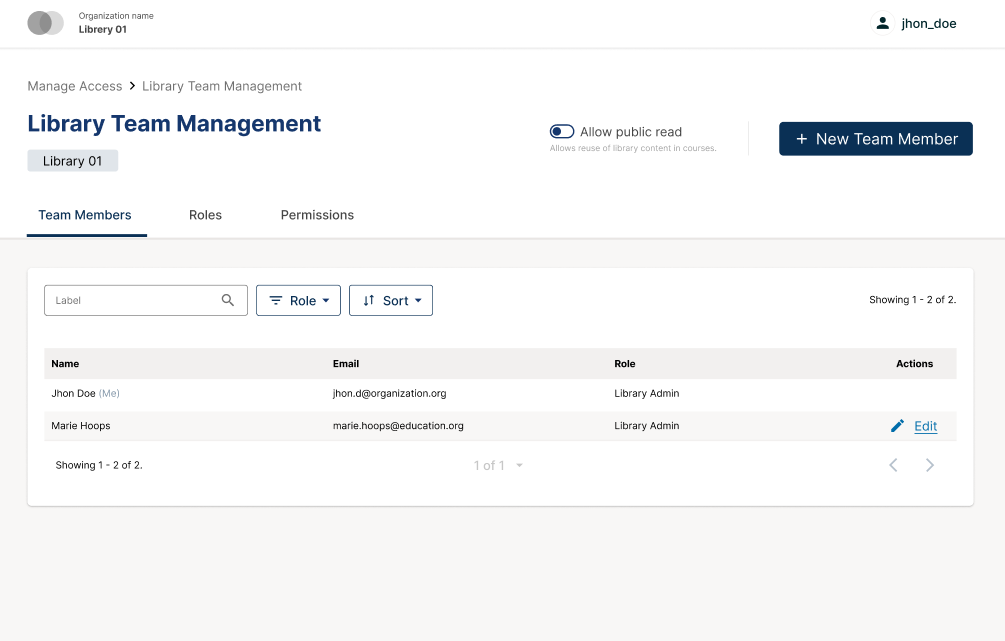Open the Permissions tab

[x=317, y=215]
